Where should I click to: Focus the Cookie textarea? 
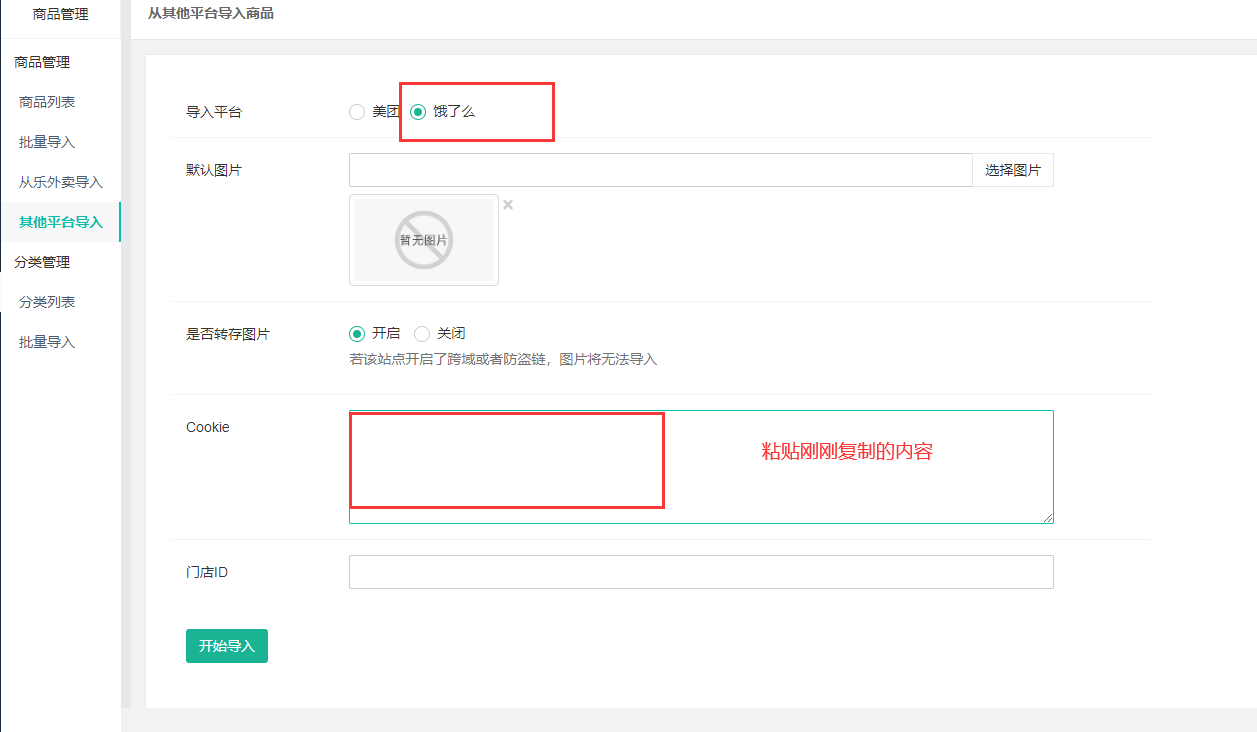[x=701, y=467]
